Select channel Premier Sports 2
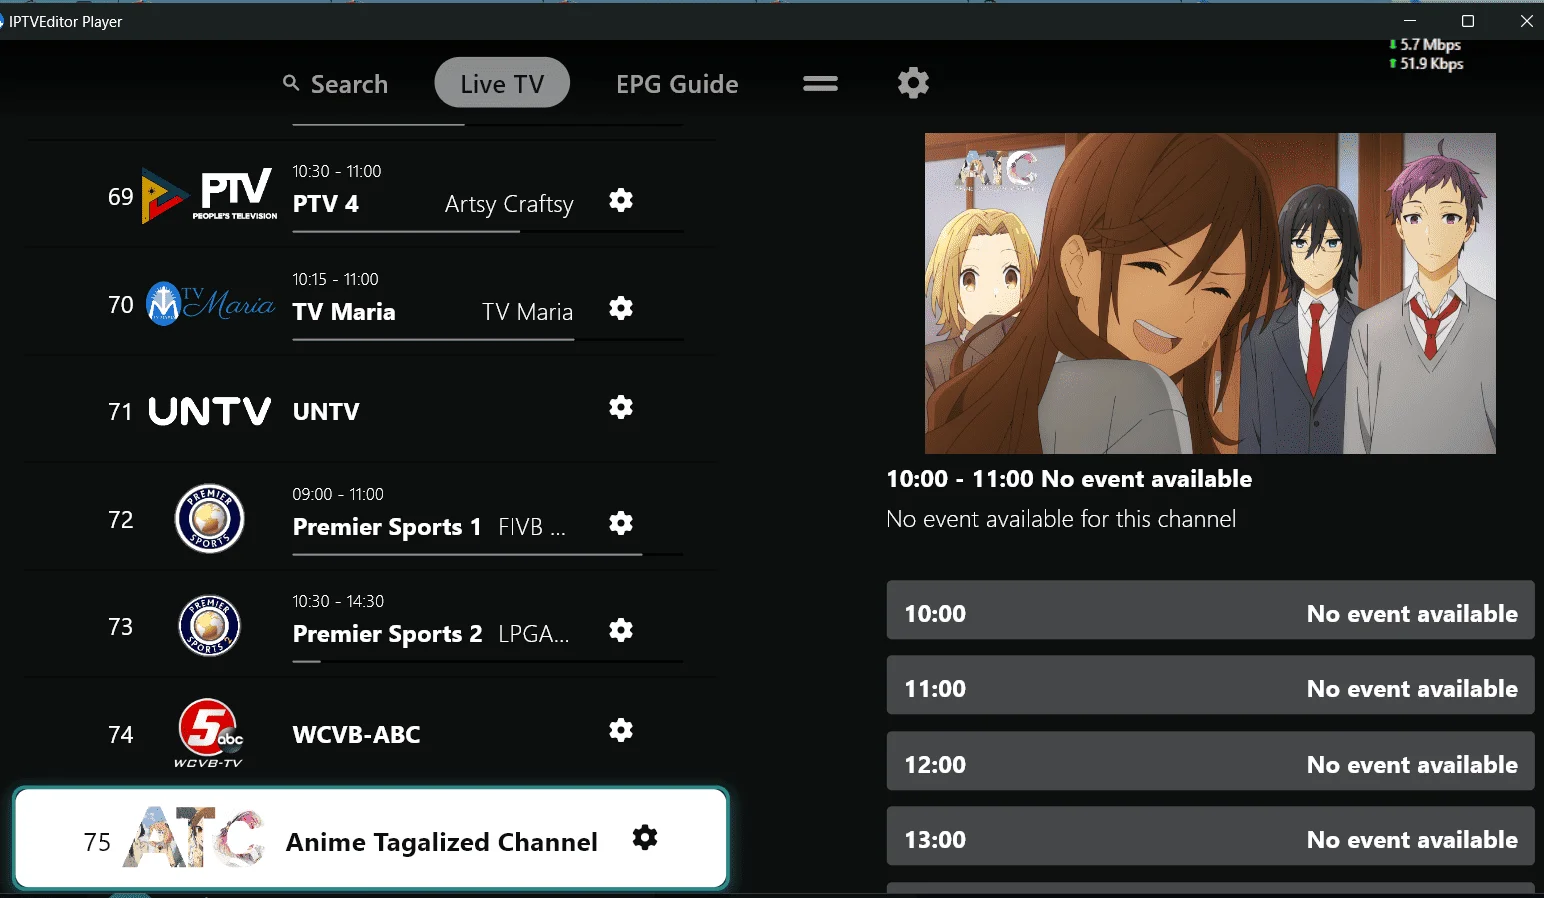Image resolution: width=1544 pixels, height=898 pixels. (x=387, y=634)
